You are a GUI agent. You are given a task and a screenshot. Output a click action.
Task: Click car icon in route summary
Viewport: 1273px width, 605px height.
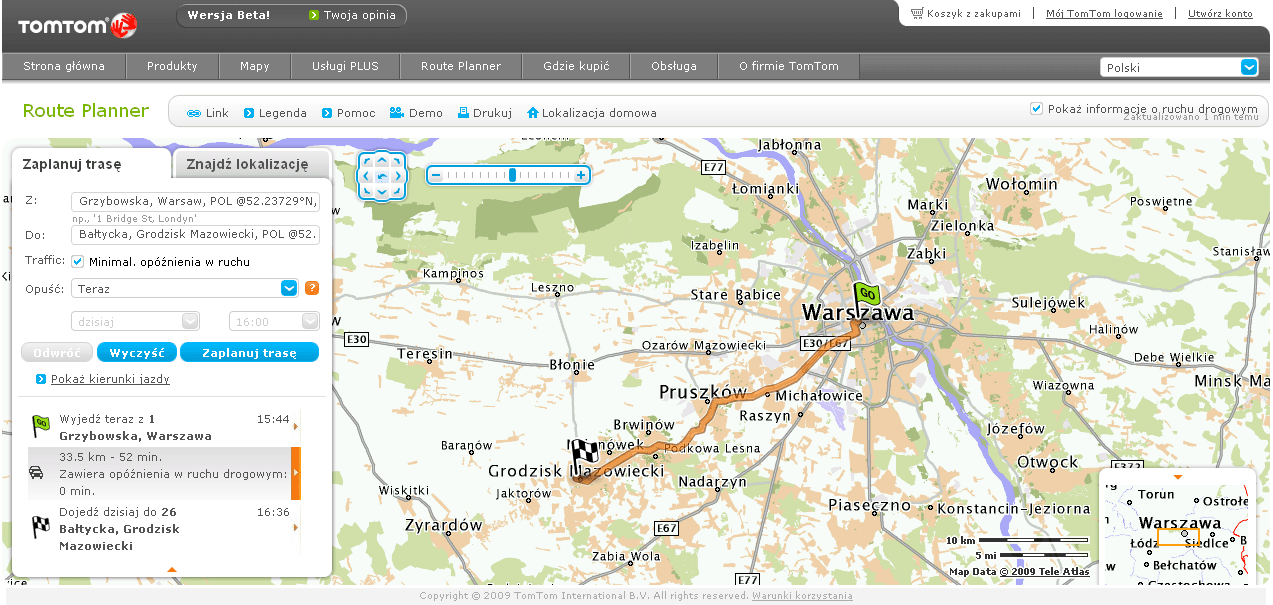[x=36, y=472]
